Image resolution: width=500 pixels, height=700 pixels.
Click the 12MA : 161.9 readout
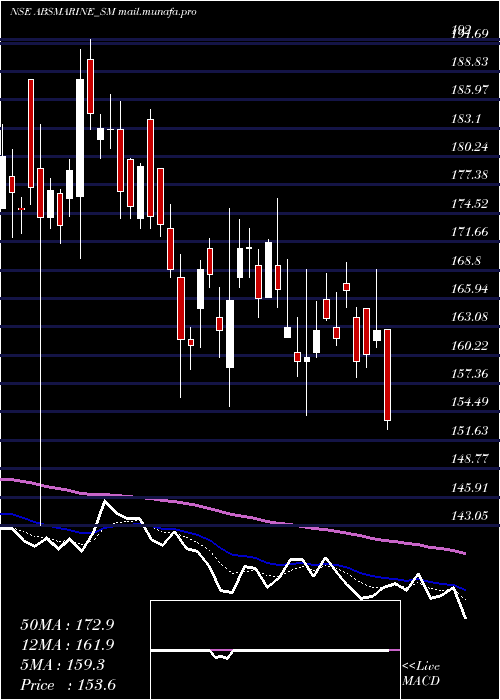[67, 645]
